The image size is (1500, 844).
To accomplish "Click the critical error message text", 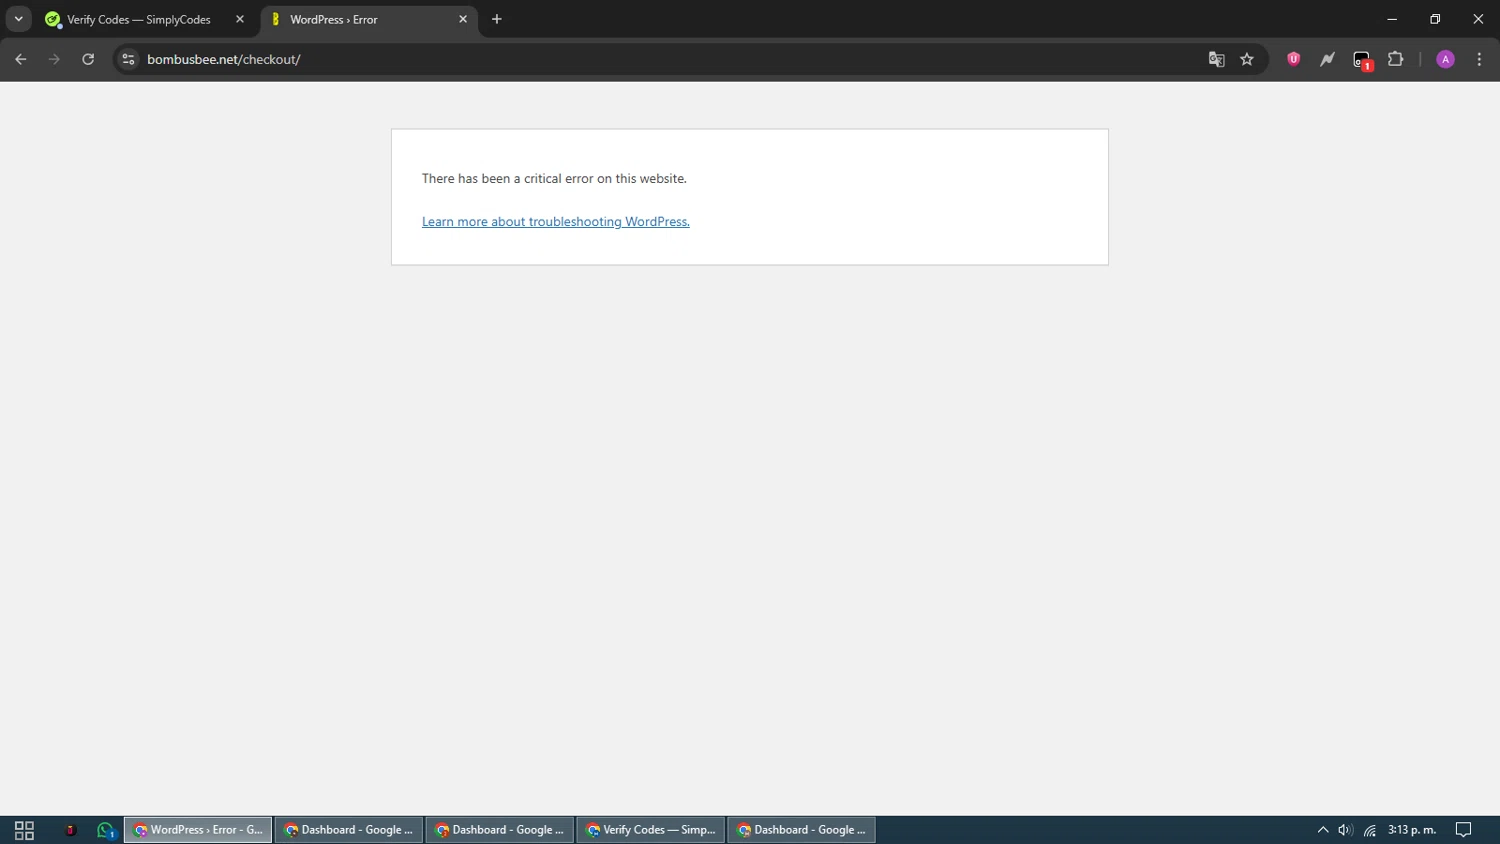I will pos(554,178).
